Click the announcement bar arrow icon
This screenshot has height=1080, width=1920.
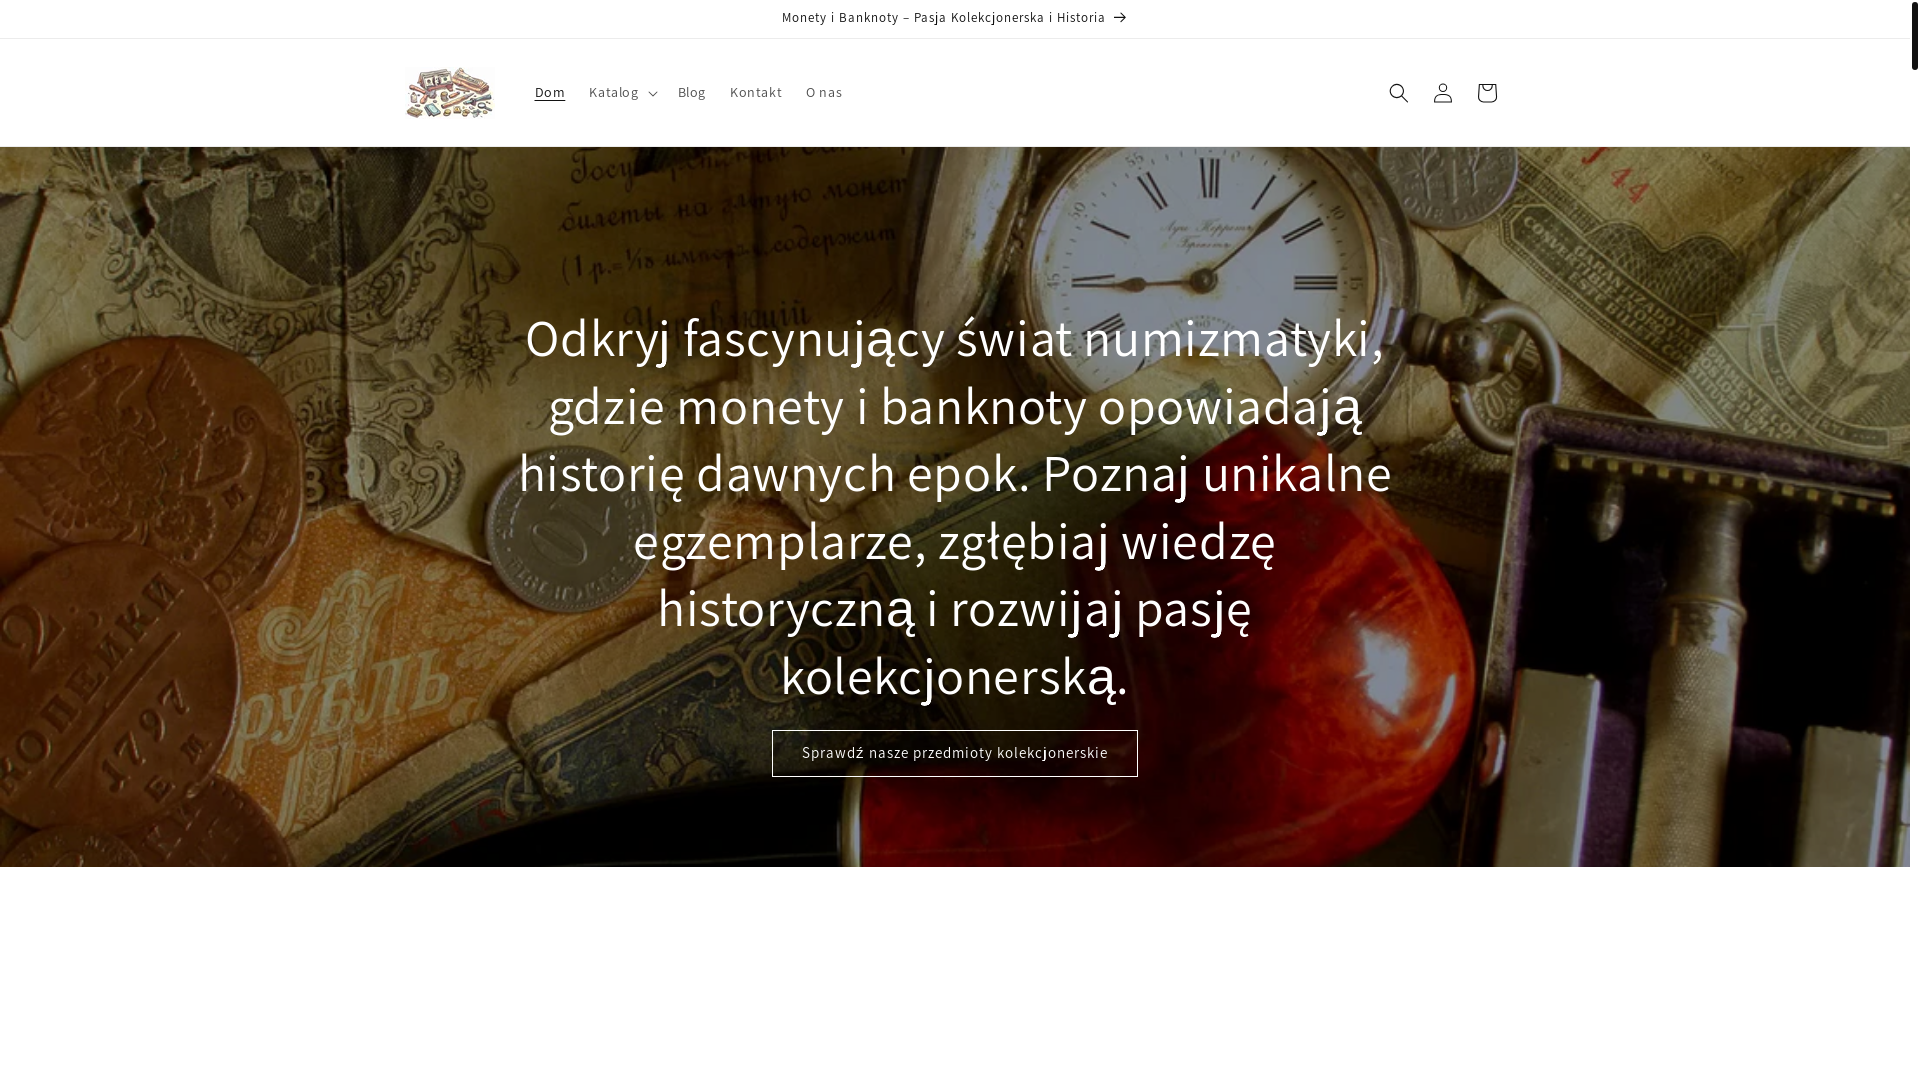click(x=1120, y=18)
